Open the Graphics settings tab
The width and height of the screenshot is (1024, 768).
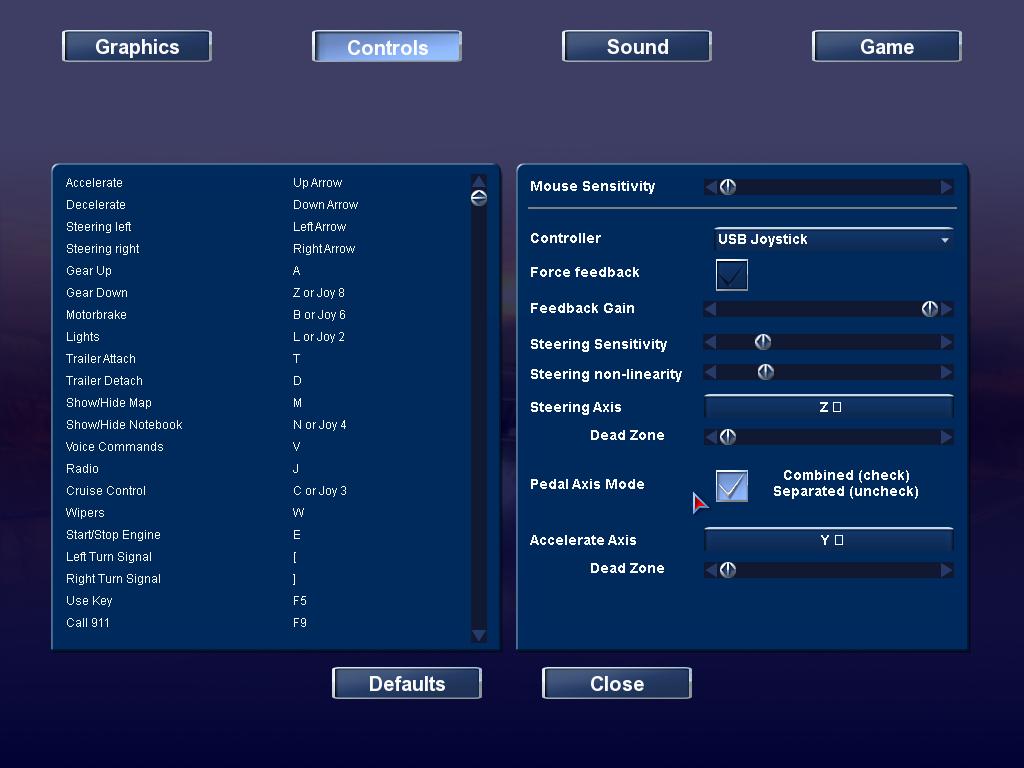click(137, 46)
